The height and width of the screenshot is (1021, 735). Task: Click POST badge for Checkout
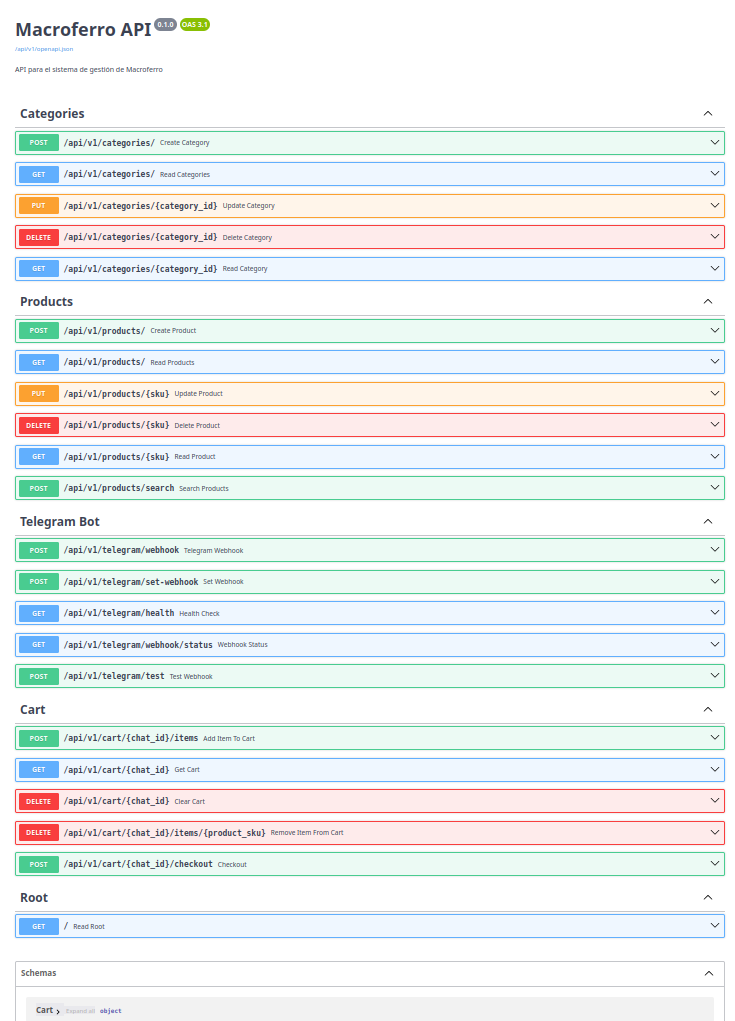tap(39, 865)
